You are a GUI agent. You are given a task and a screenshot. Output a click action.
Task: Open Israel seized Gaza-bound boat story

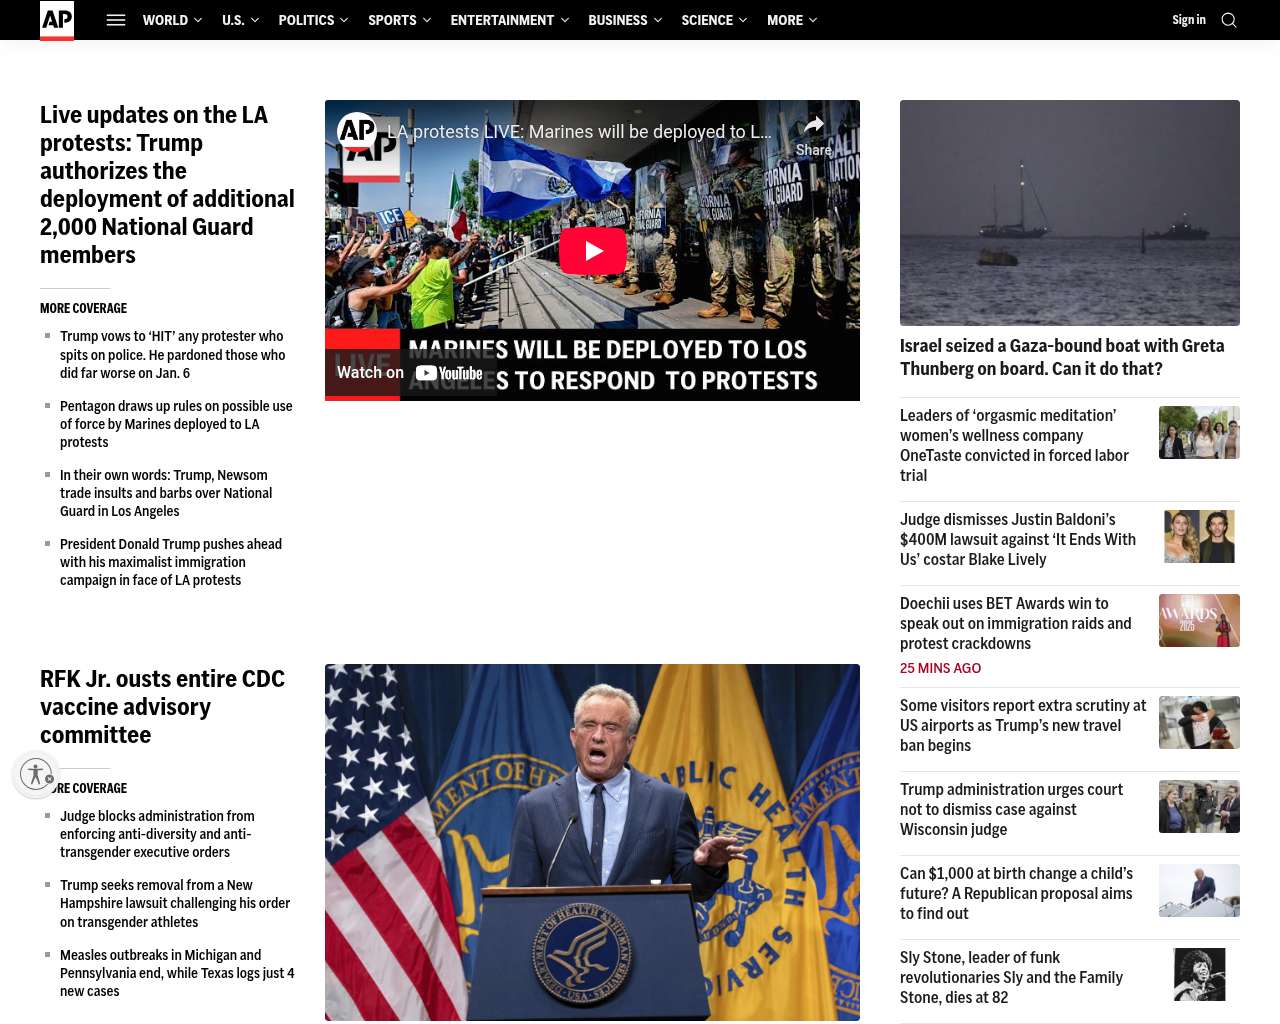[1062, 357]
